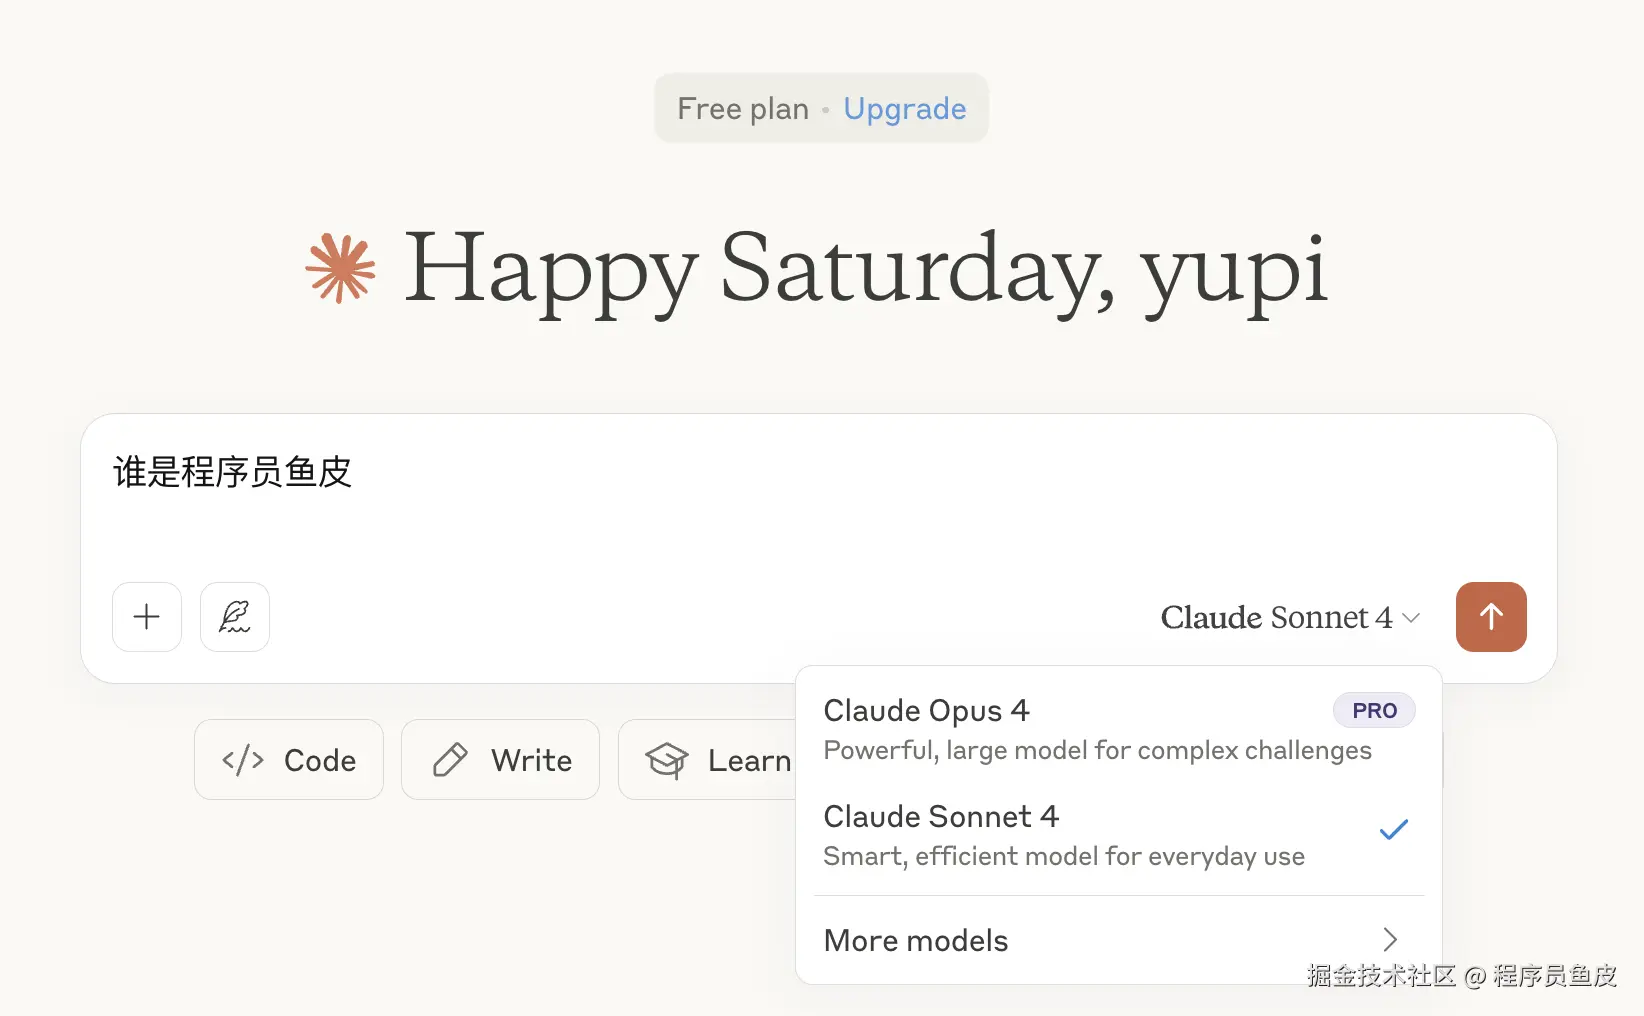Collapse the Claude Sonnet 4 model selector

[x=1289, y=618]
